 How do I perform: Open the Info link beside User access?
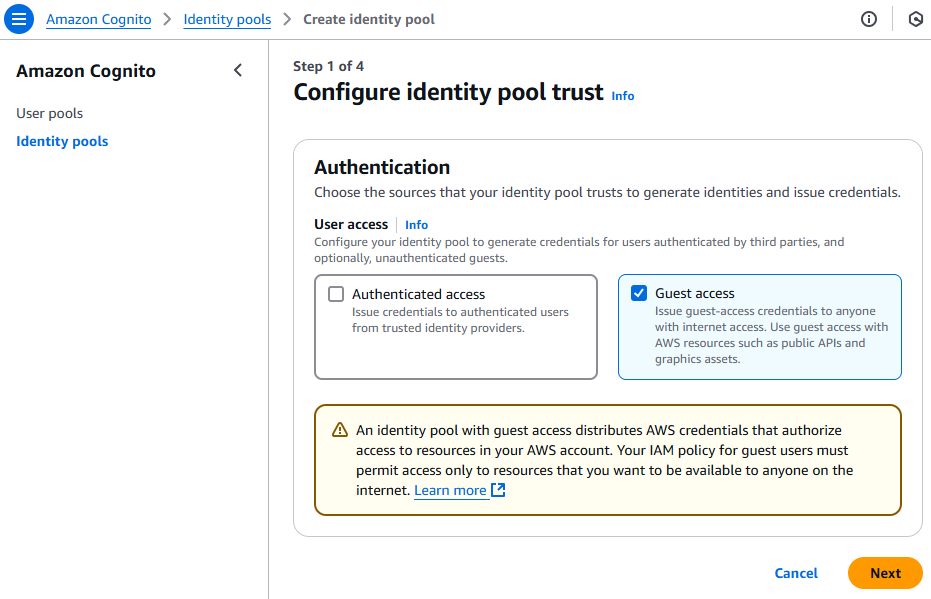[416, 224]
